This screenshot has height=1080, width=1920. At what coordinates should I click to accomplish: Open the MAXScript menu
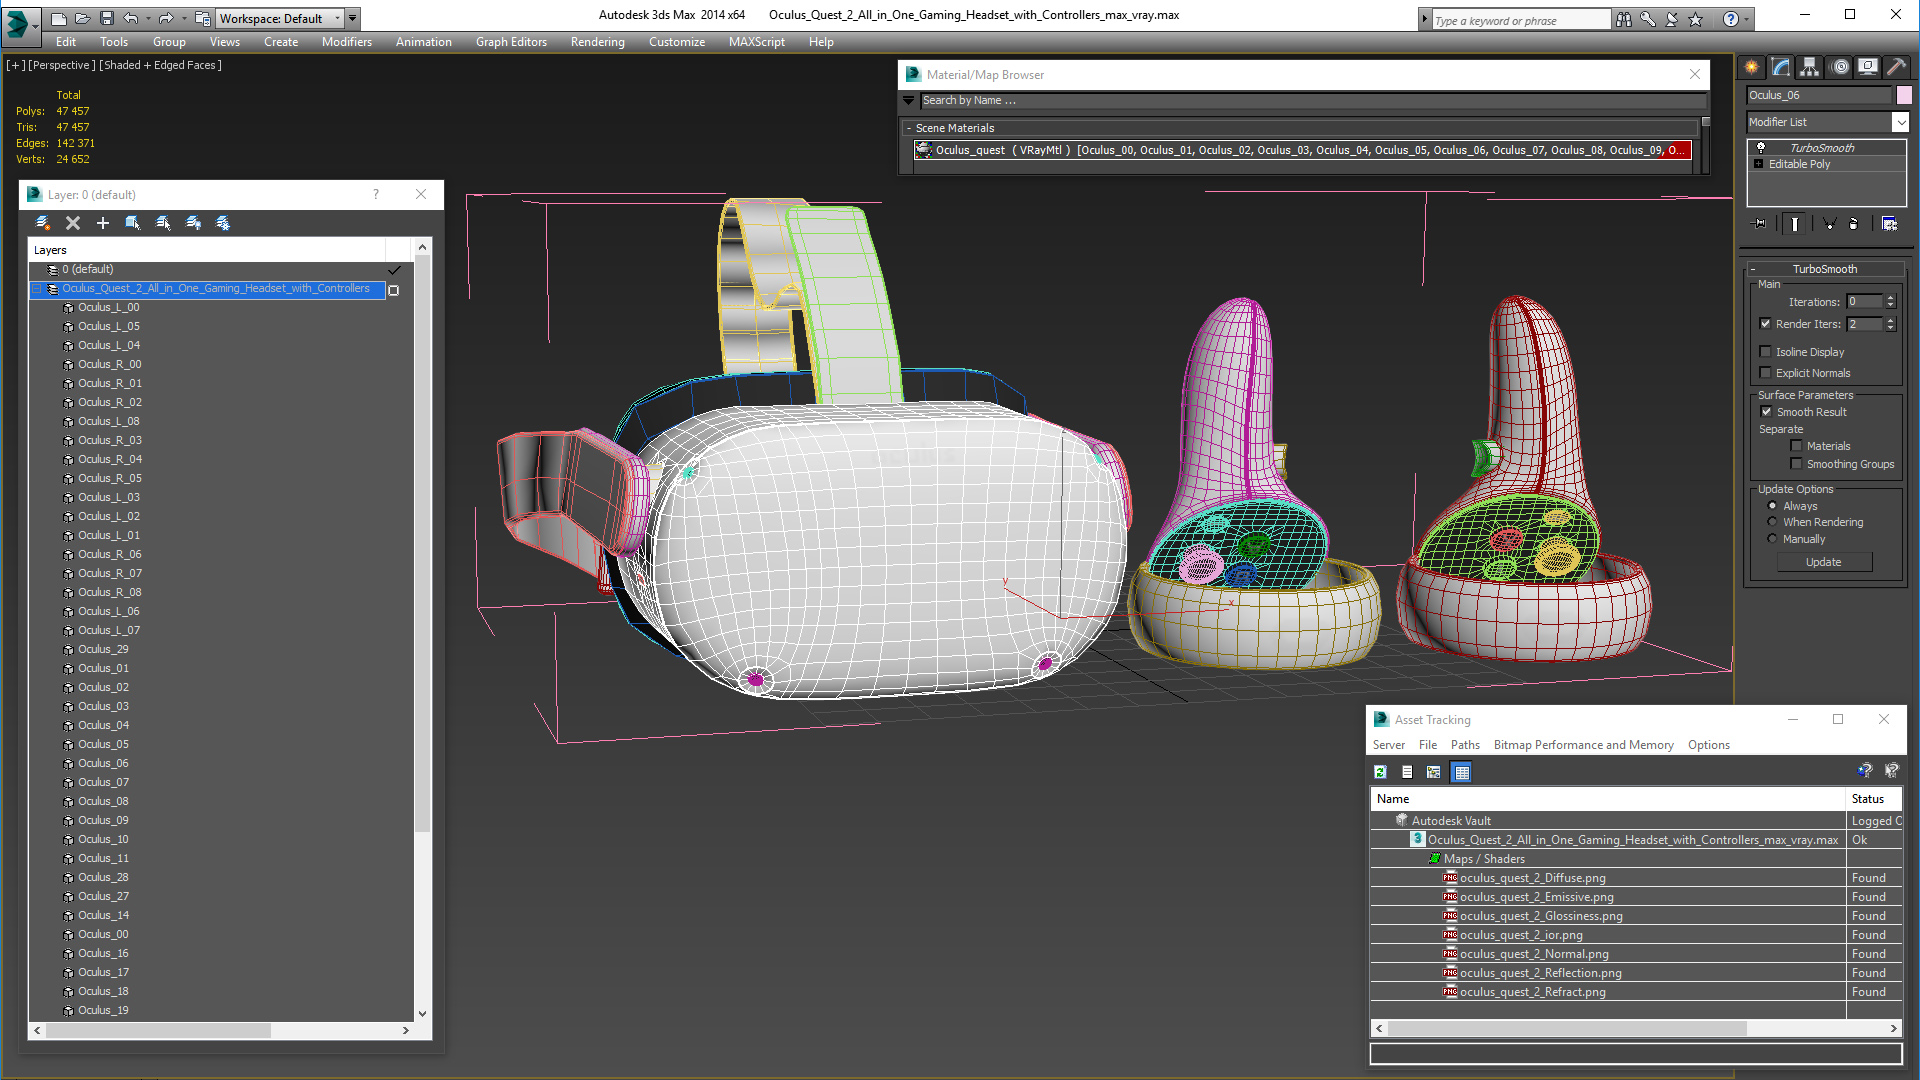click(x=756, y=42)
